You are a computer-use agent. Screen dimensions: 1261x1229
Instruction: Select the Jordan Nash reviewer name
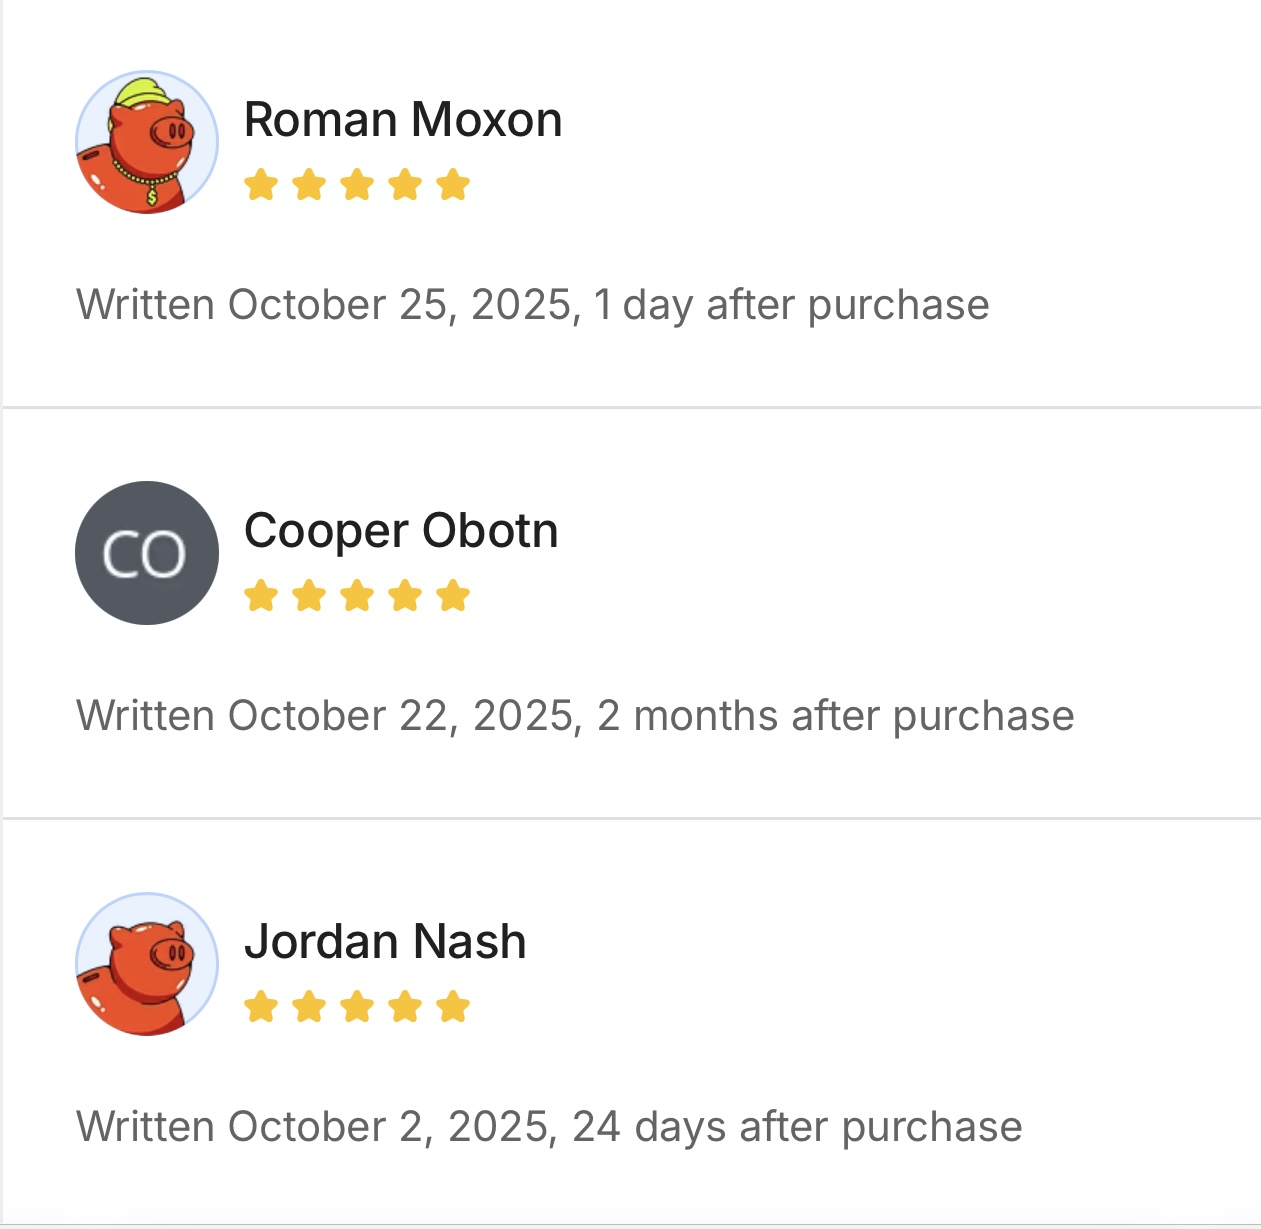[x=385, y=942]
